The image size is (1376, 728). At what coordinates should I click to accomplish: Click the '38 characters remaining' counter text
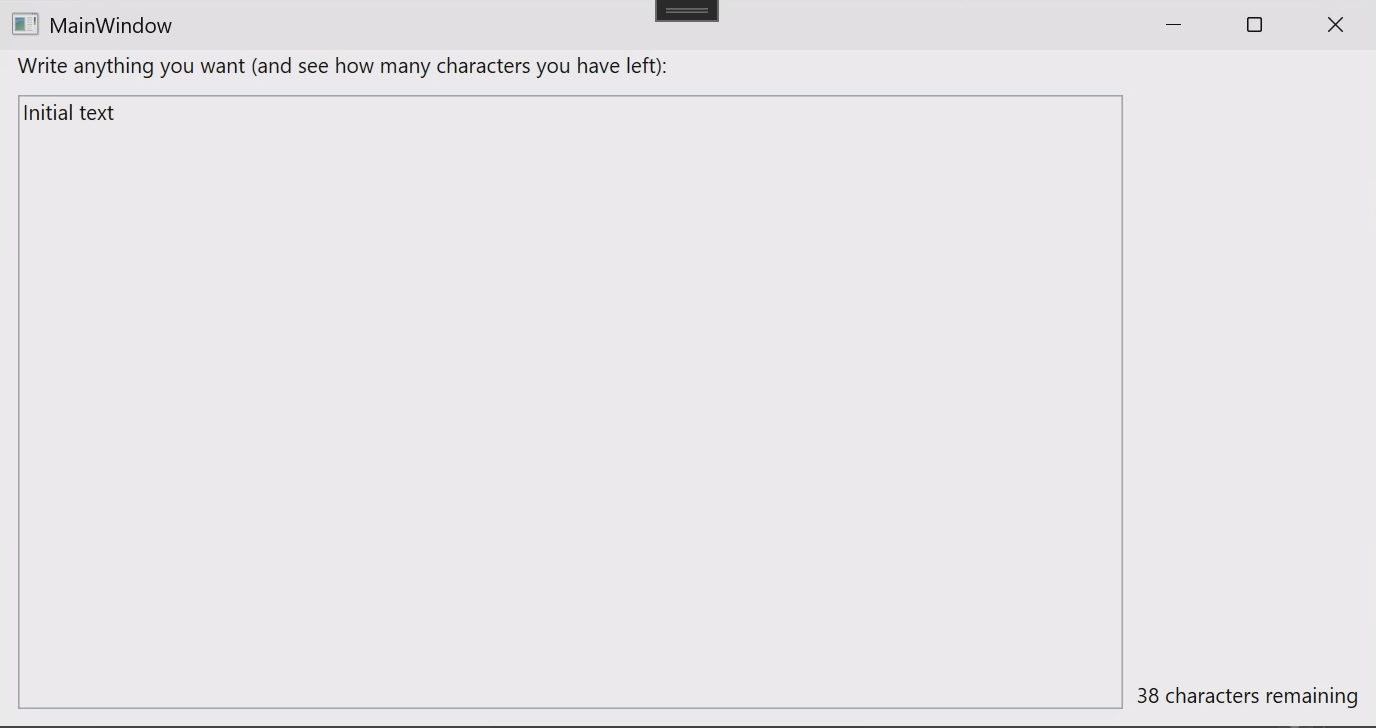1247,696
